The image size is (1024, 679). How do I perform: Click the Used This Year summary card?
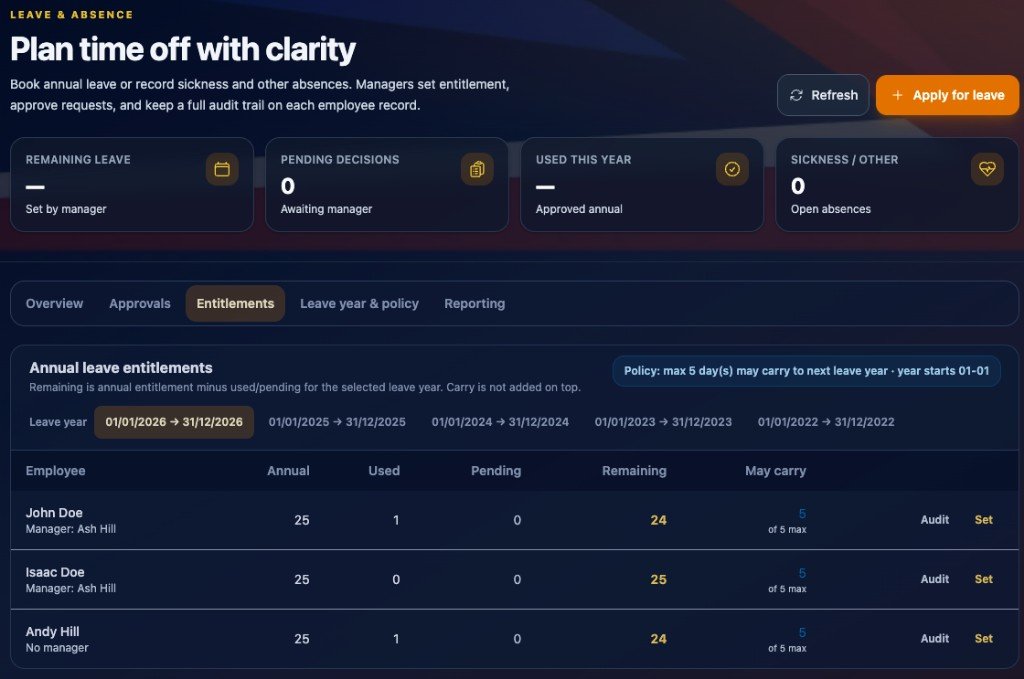tap(642, 184)
